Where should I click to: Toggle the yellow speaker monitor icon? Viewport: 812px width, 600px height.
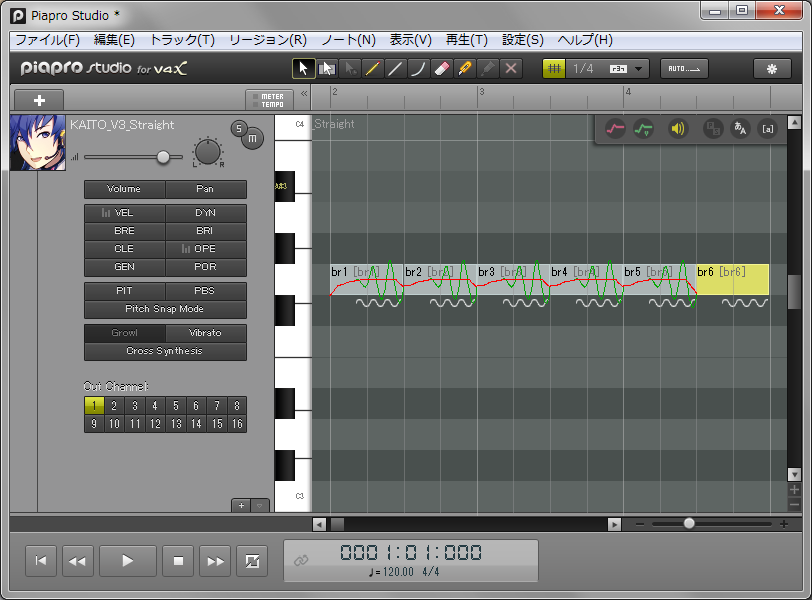(677, 128)
